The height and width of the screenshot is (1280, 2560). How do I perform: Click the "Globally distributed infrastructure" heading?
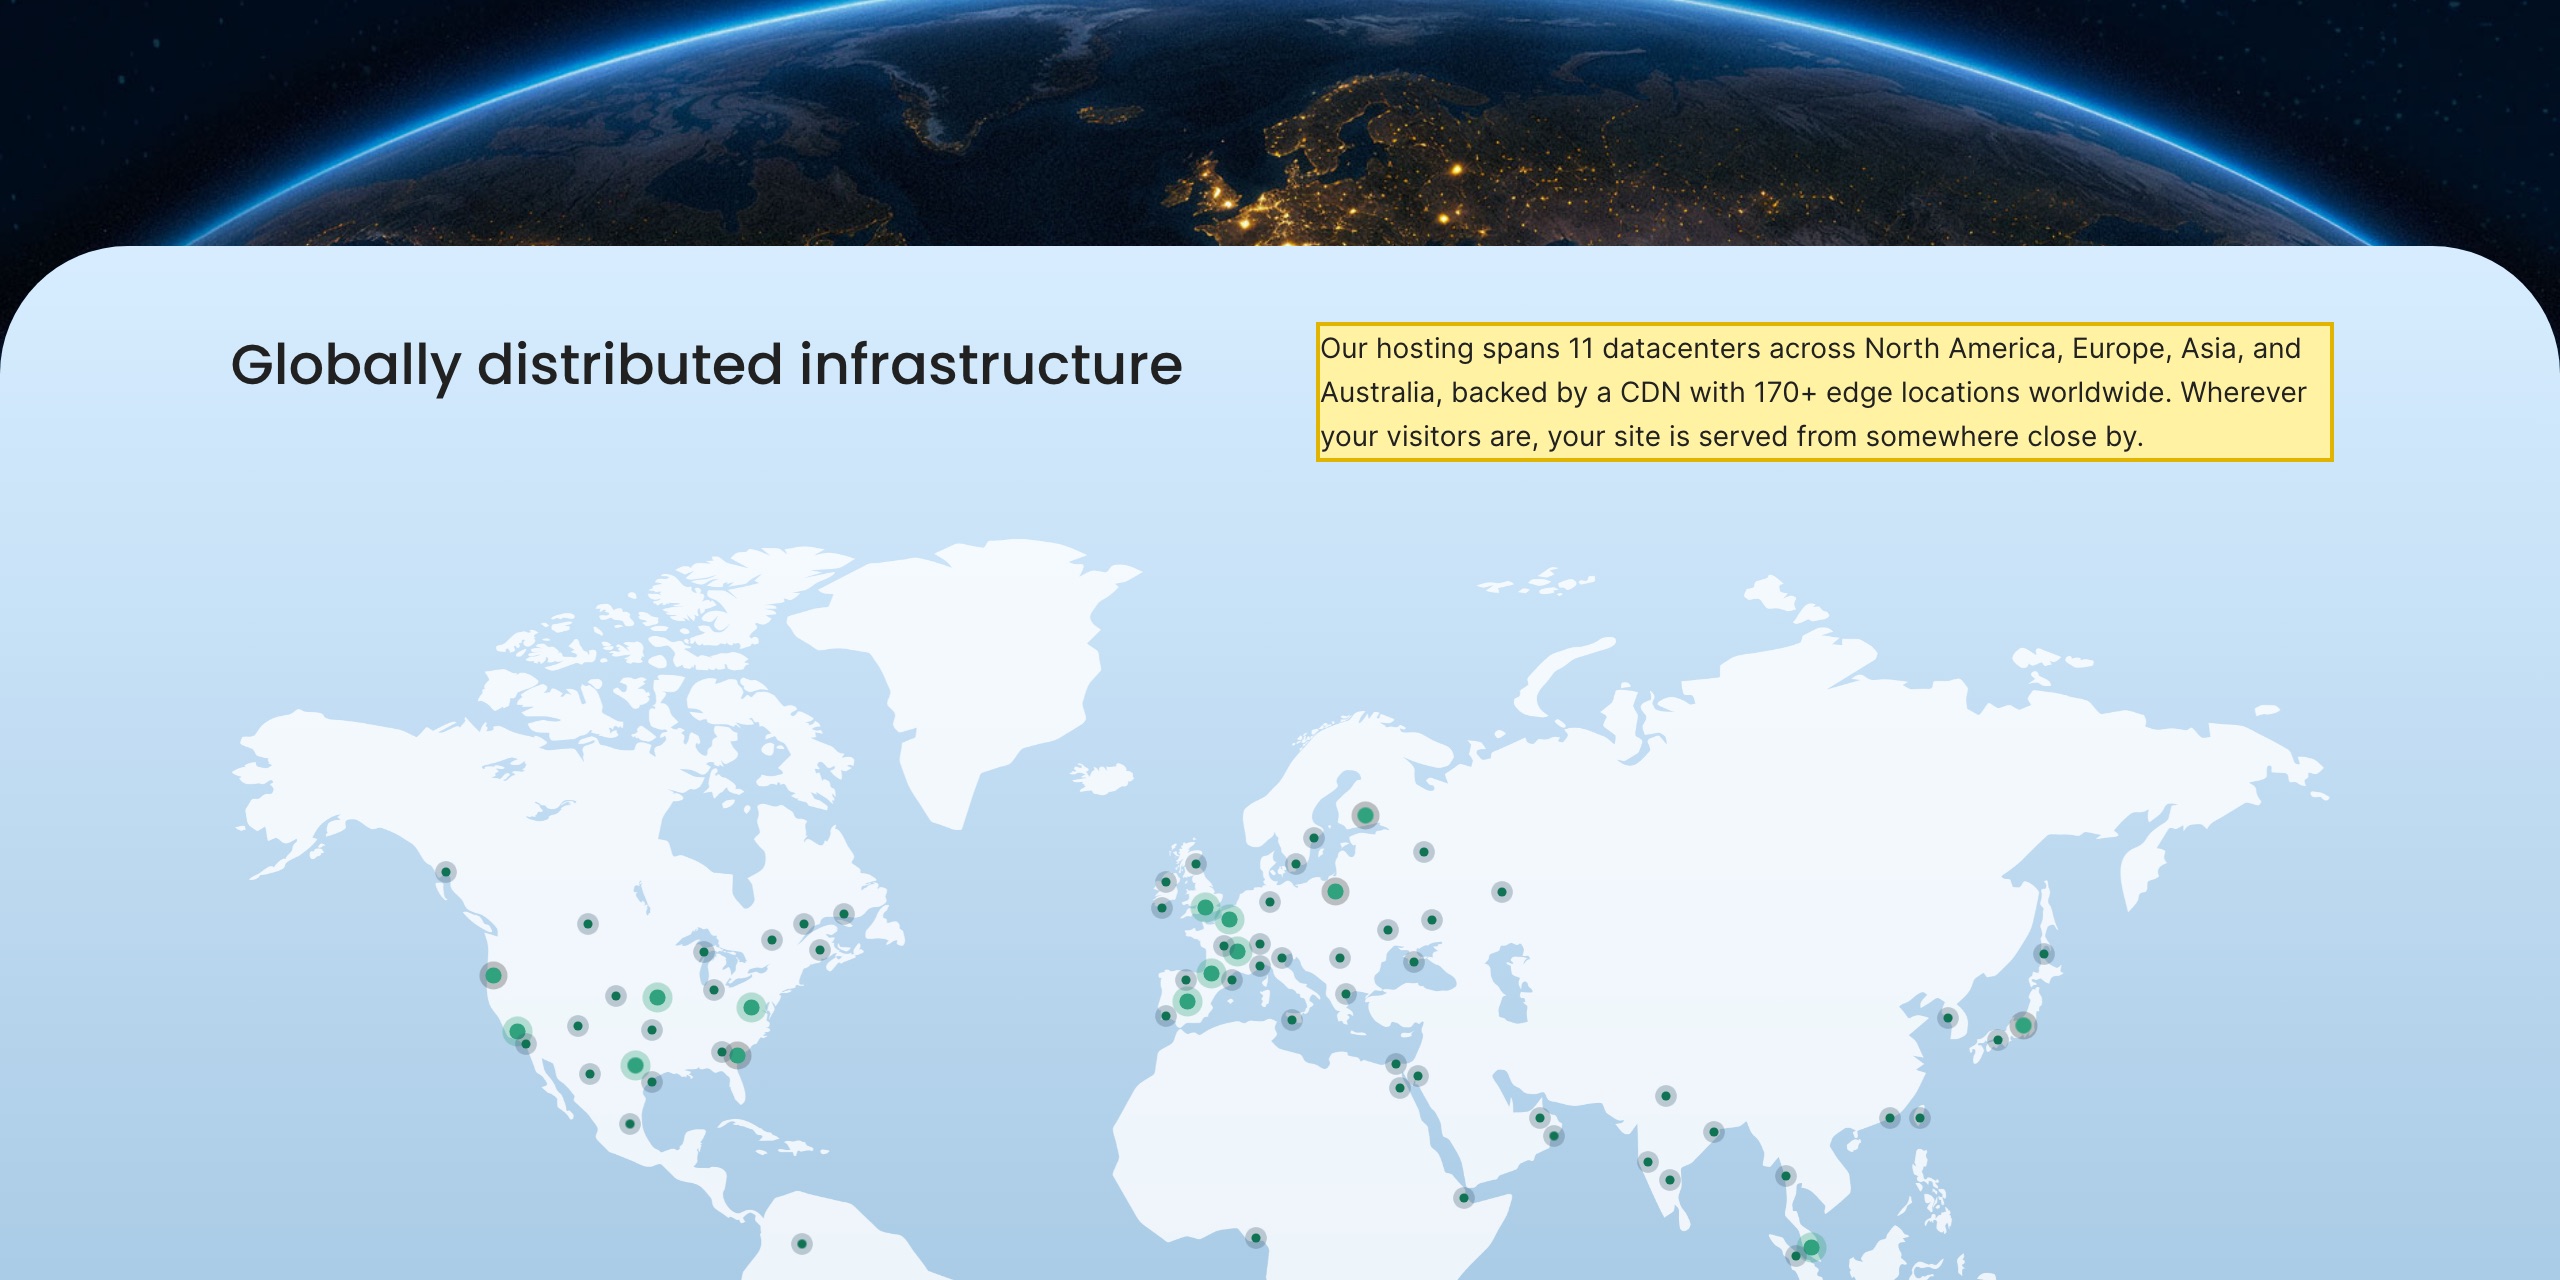click(x=706, y=365)
